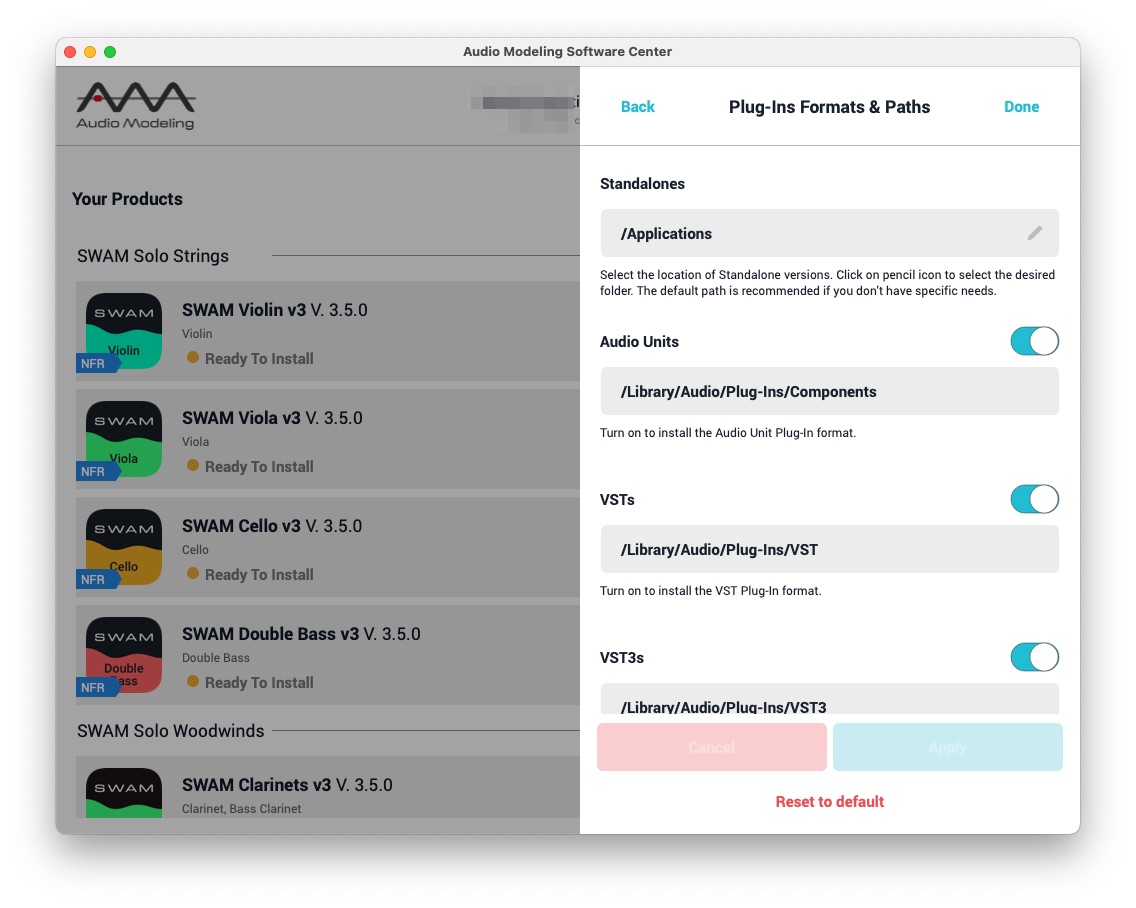Click the Cancel button

coord(711,747)
